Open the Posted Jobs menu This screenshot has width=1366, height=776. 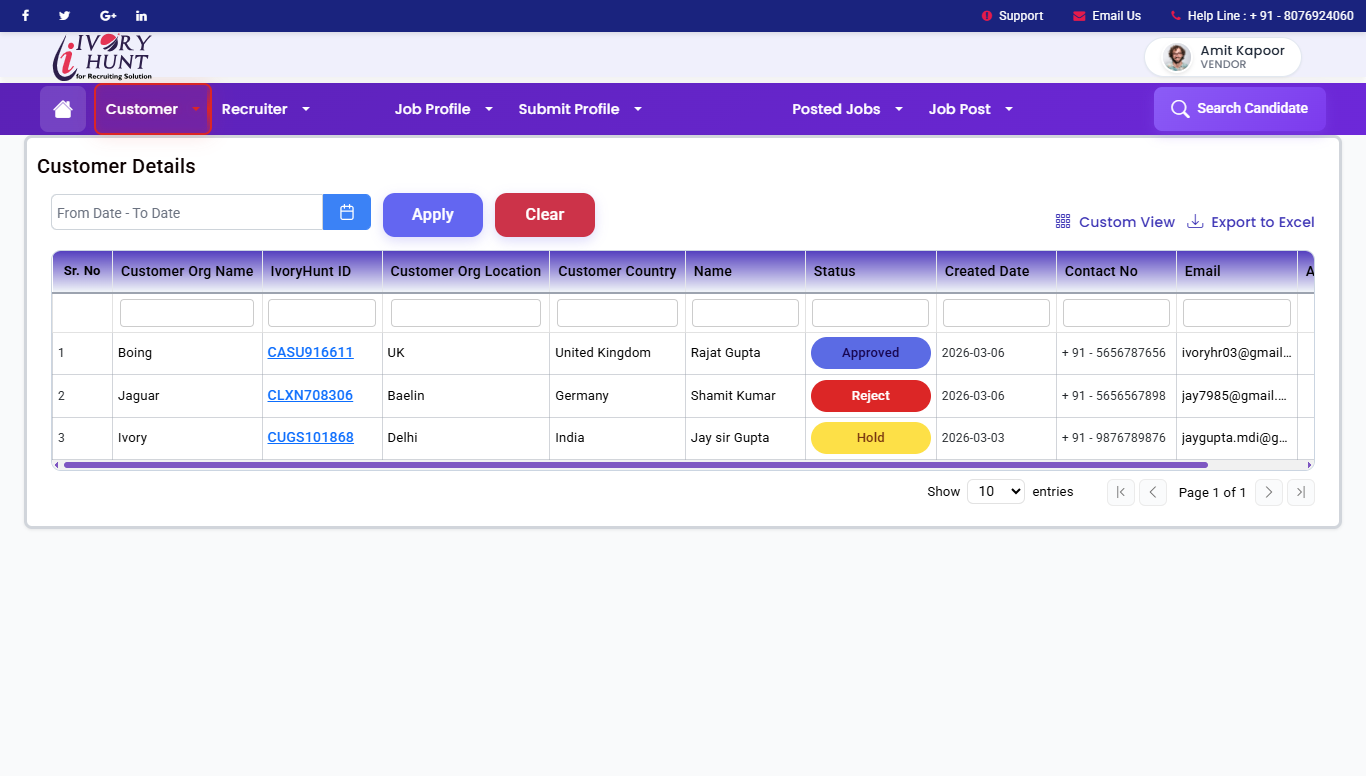pos(847,109)
